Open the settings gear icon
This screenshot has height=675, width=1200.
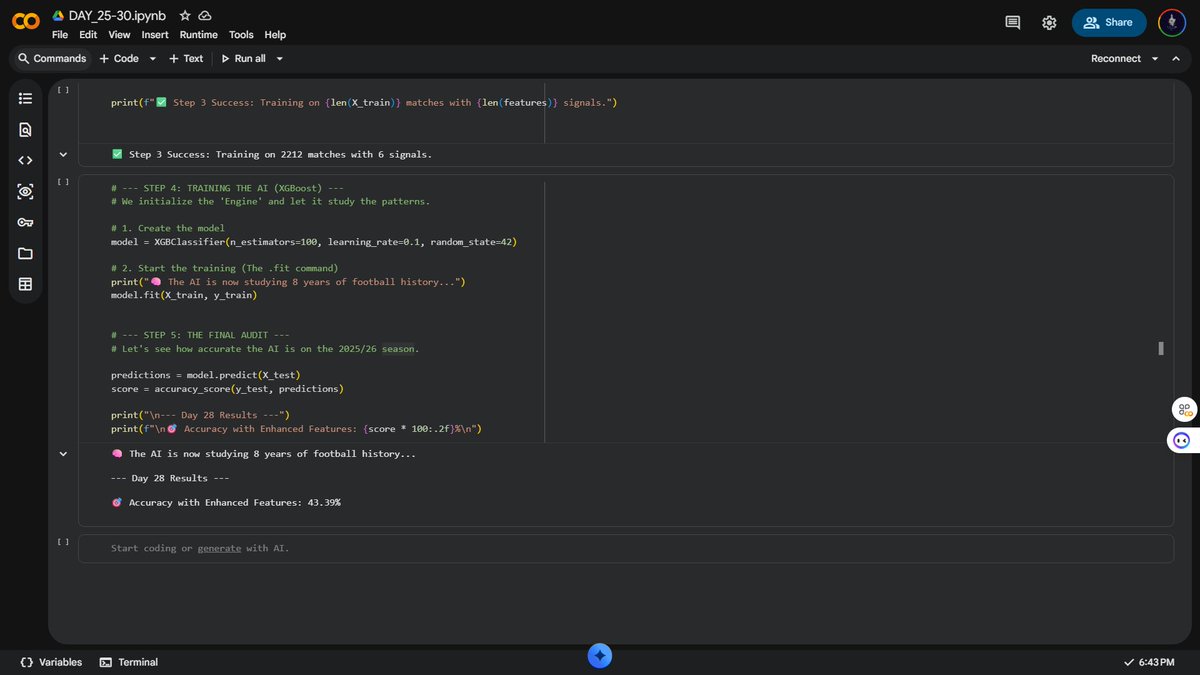pyautogui.click(x=1049, y=22)
